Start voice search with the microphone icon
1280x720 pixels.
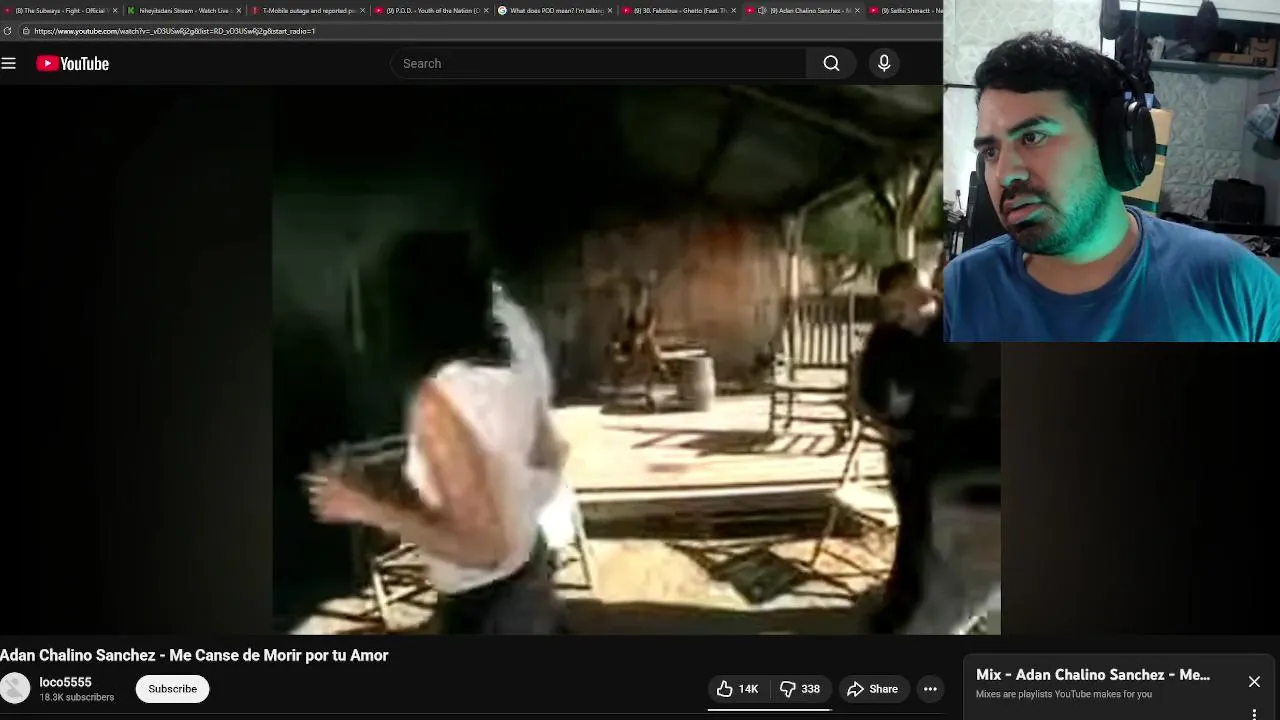[884, 64]
